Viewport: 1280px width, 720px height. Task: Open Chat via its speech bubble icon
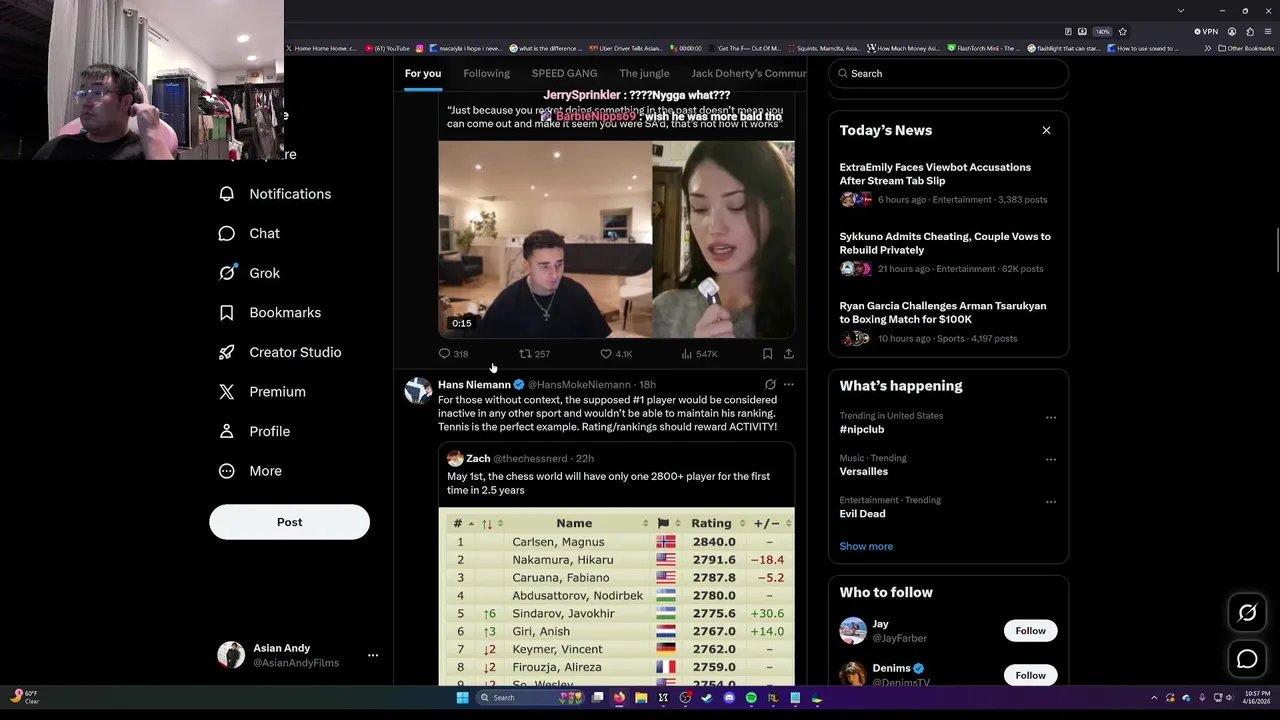click(227, 233)
